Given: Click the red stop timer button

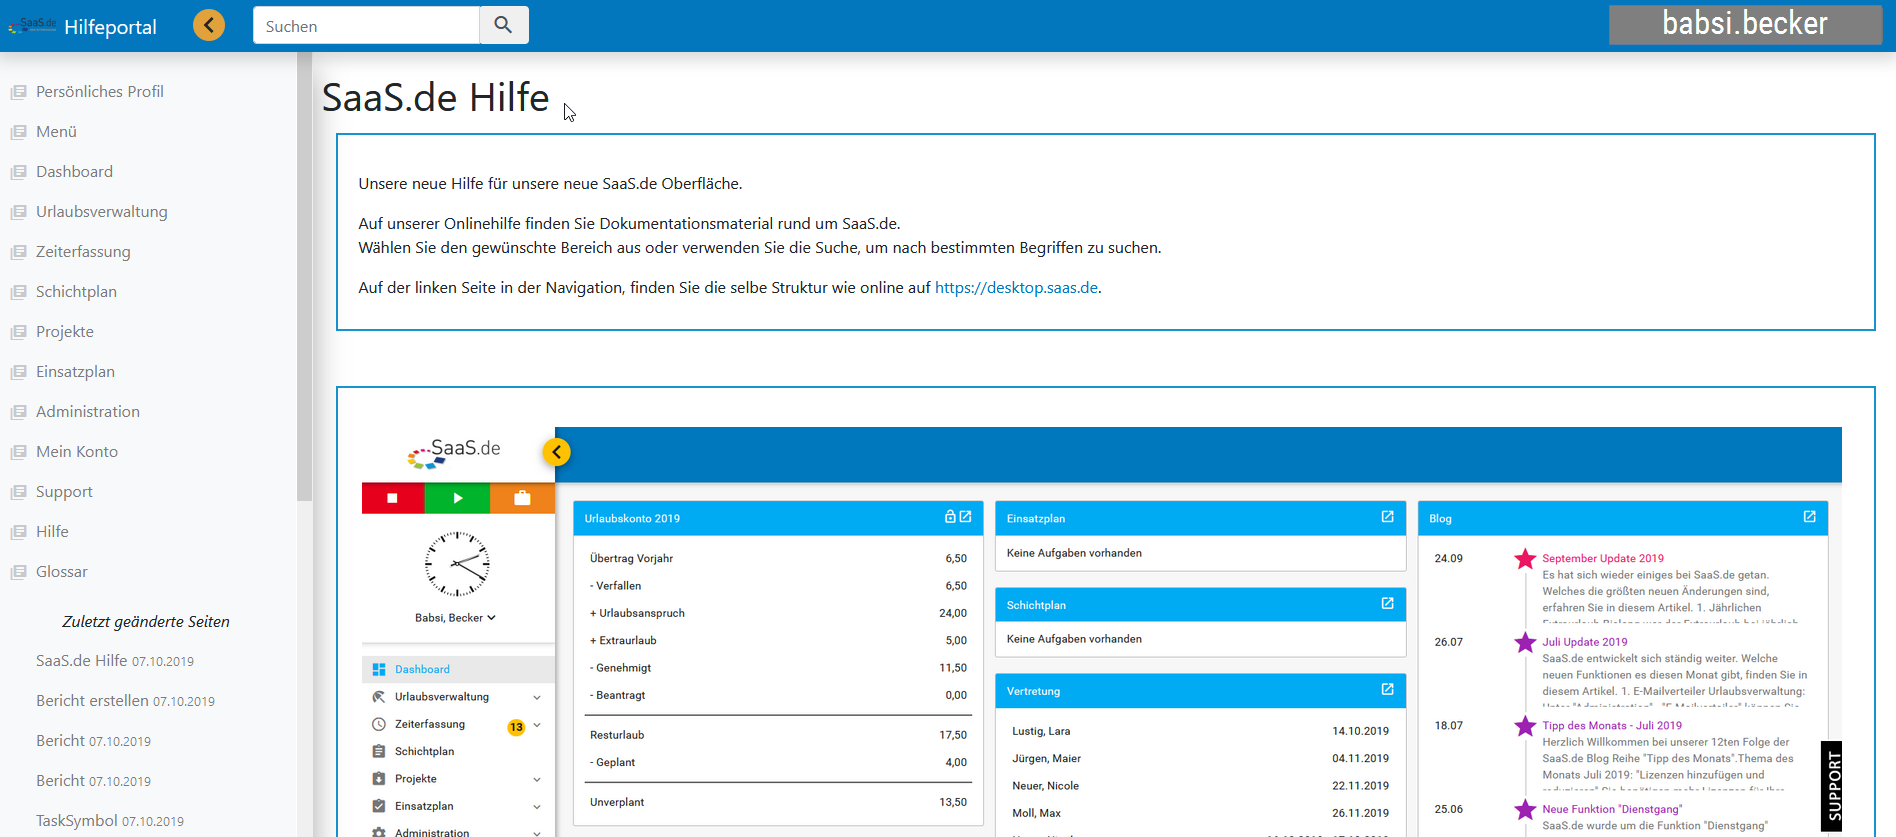Looking at the screenshot, I should 393,498.
